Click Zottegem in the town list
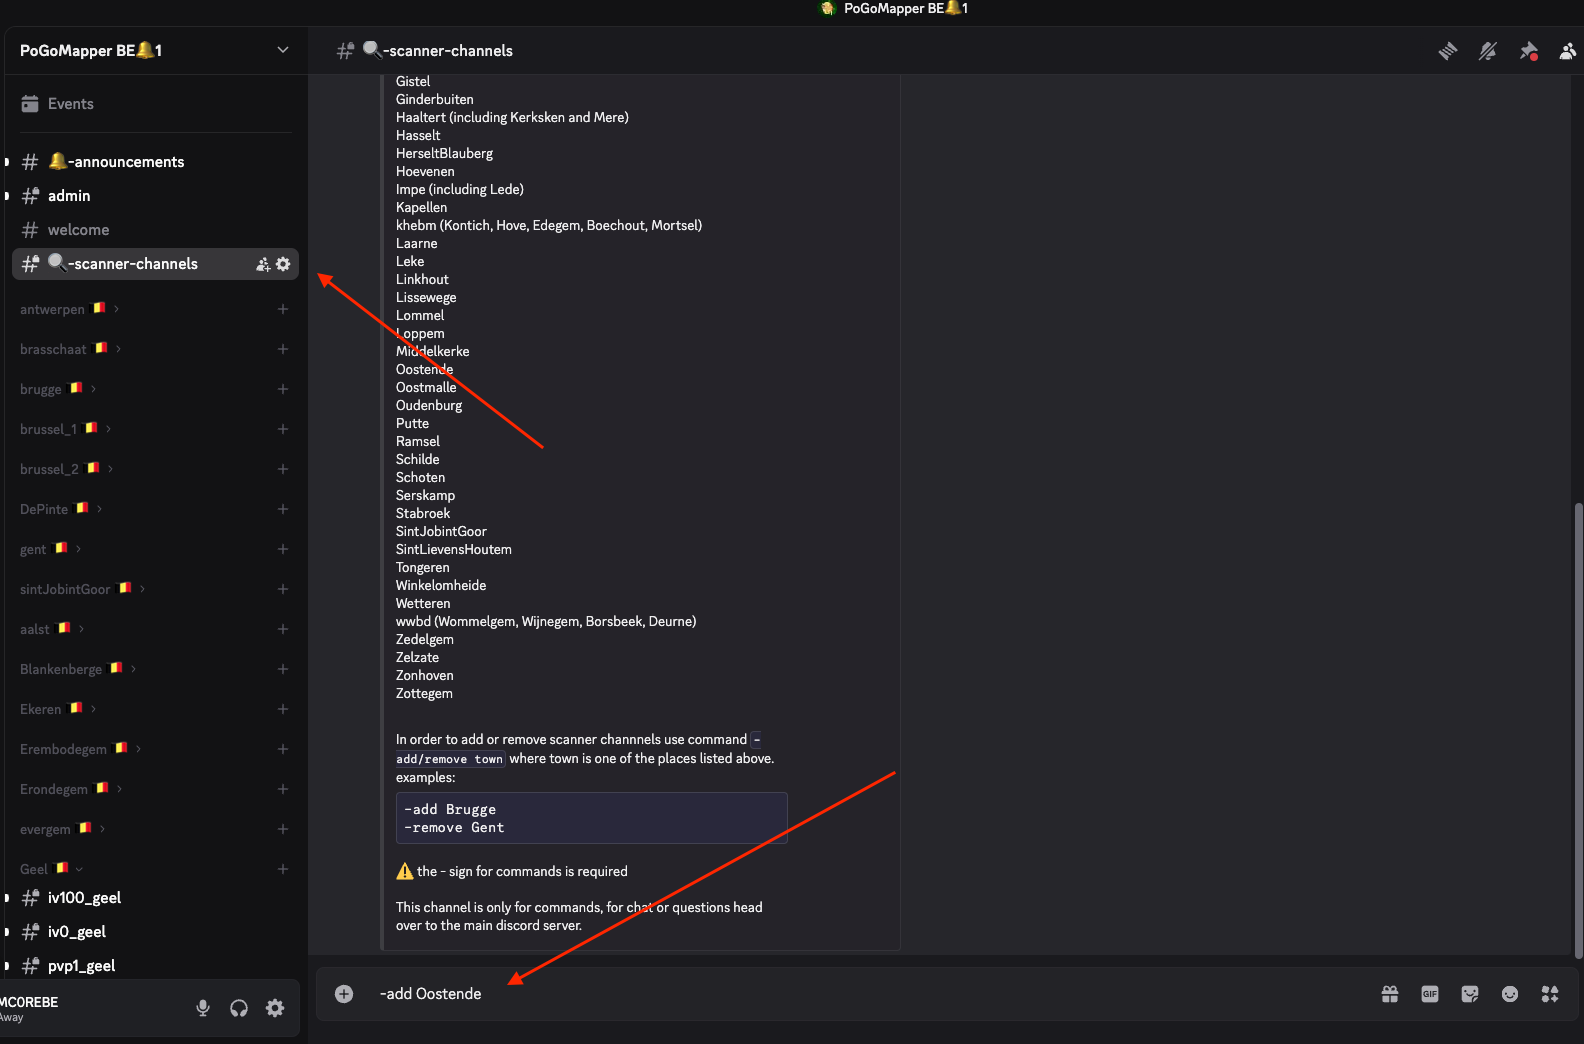Image resolution: width=1584 pixels, height=1044 pixels. point(424,693)
